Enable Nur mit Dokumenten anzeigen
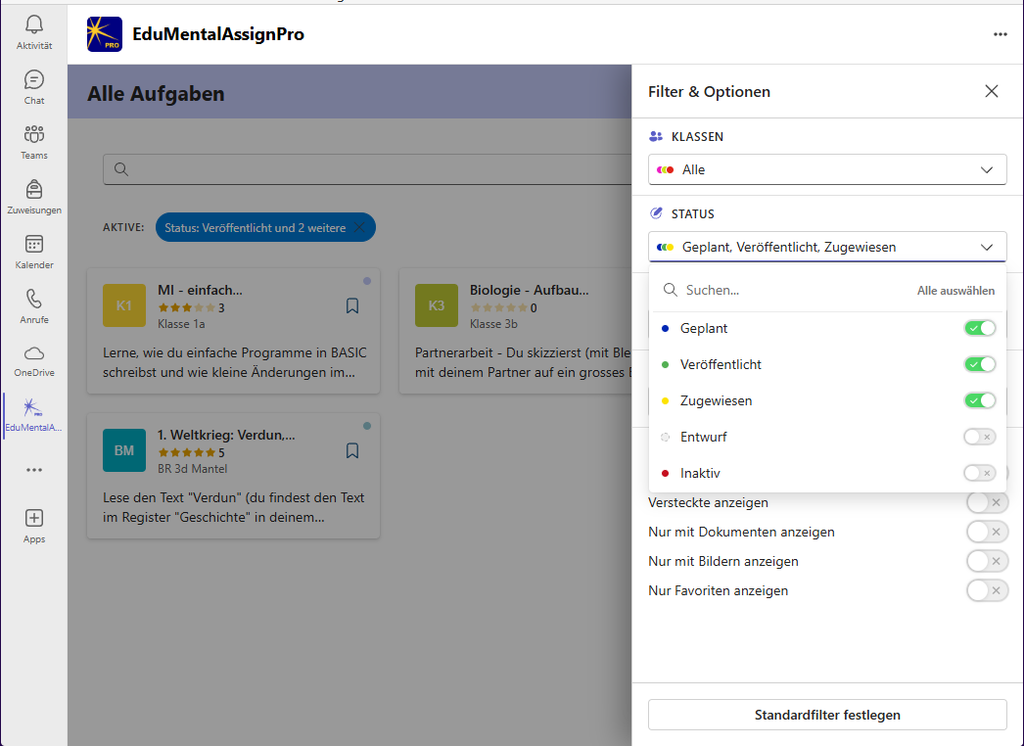The width and height of the screenshot is (1024, 746). (987, 532)
